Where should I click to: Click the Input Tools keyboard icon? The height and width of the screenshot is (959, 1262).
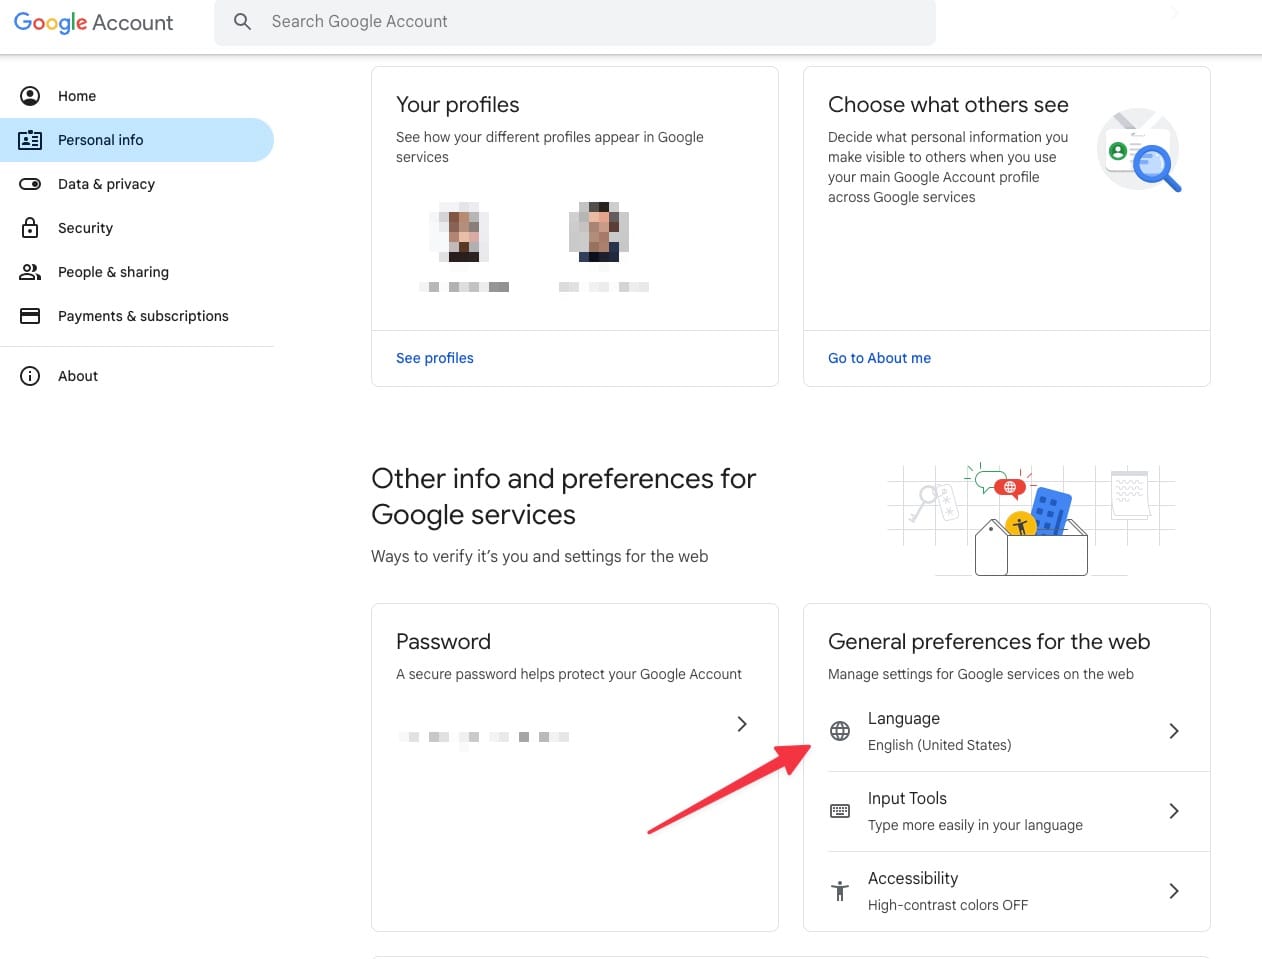pos(840,811)
